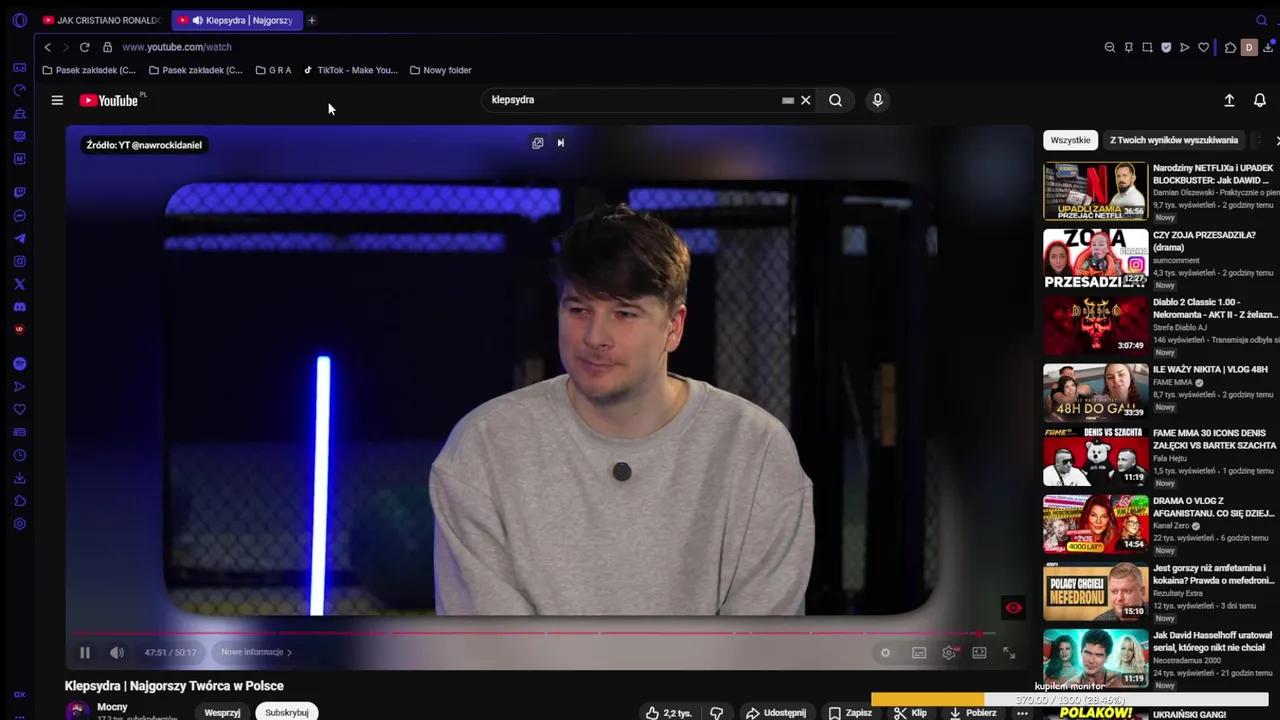Open sidebar settings gear

[x=19, y=524]
